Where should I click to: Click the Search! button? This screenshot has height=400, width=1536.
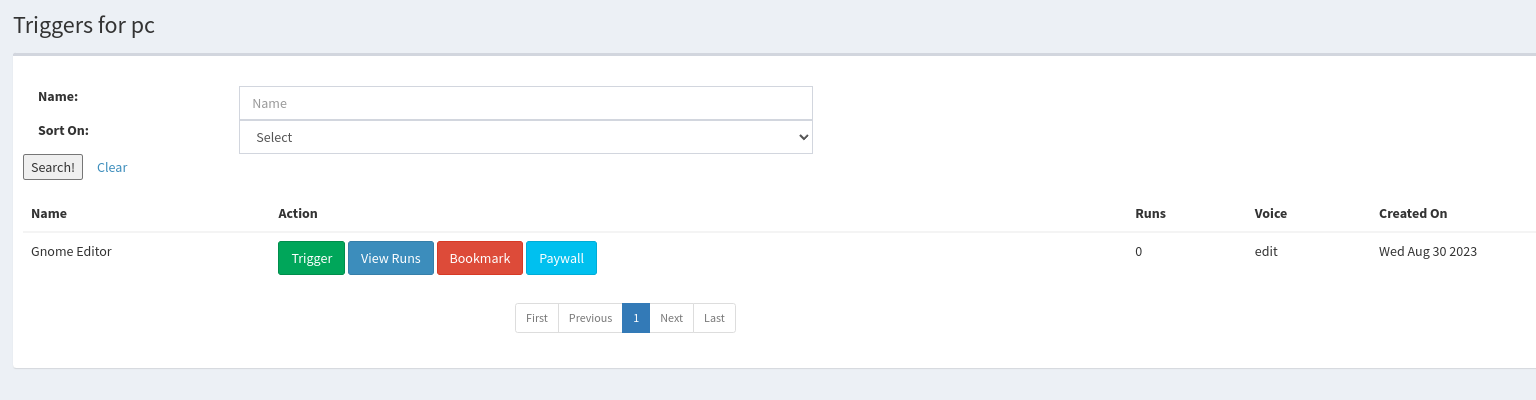point(53,167)
